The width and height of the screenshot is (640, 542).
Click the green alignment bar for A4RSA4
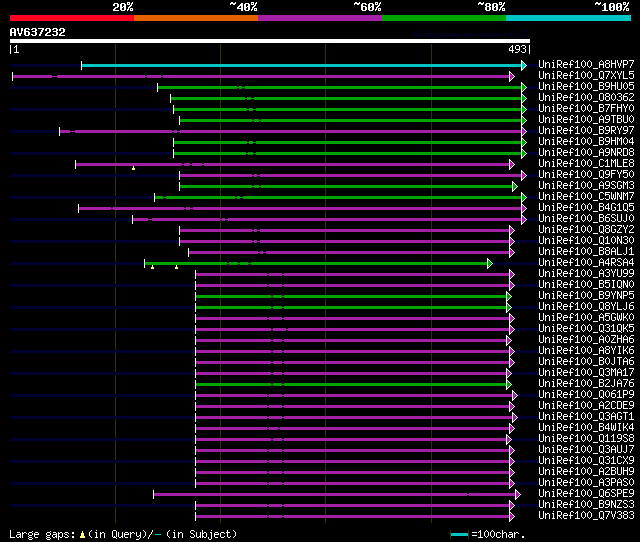316,264
